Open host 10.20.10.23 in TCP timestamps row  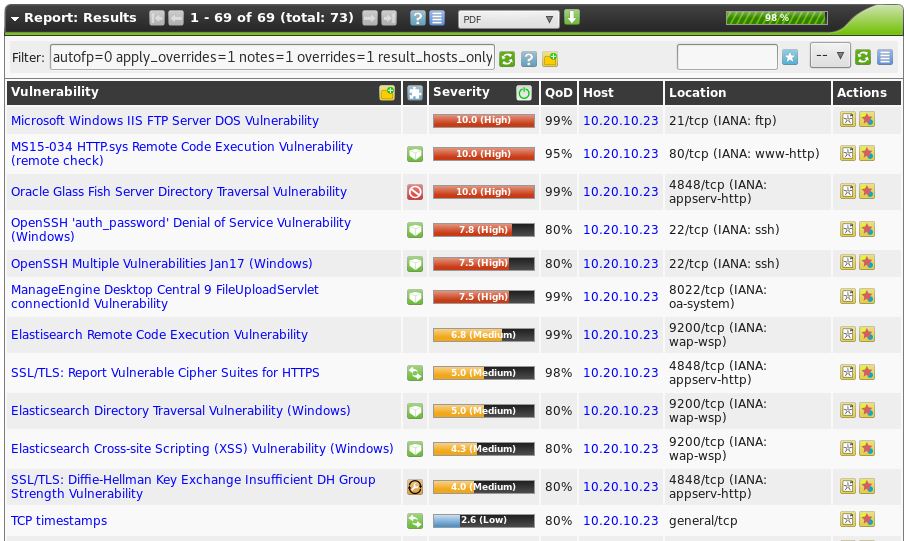click(620, 521)
